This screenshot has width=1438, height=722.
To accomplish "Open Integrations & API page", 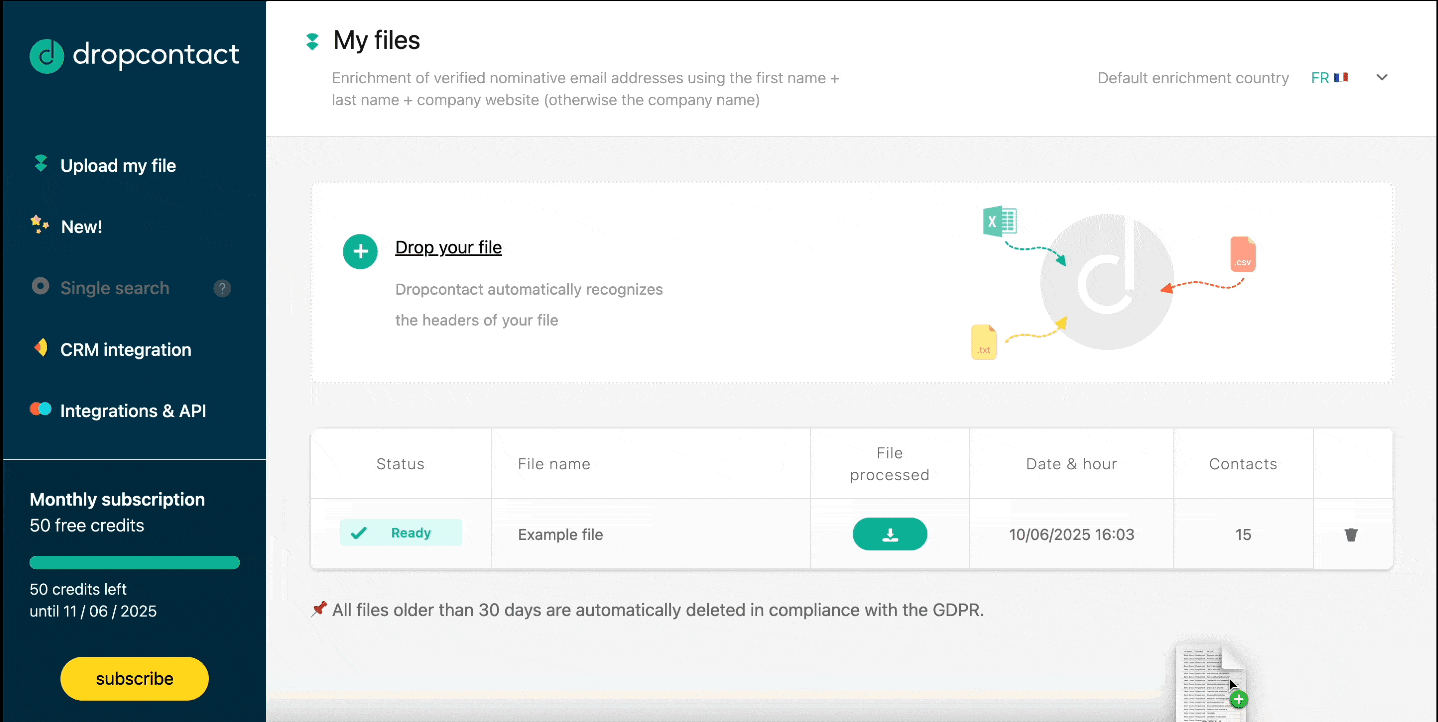I will [x=133, y=411].
